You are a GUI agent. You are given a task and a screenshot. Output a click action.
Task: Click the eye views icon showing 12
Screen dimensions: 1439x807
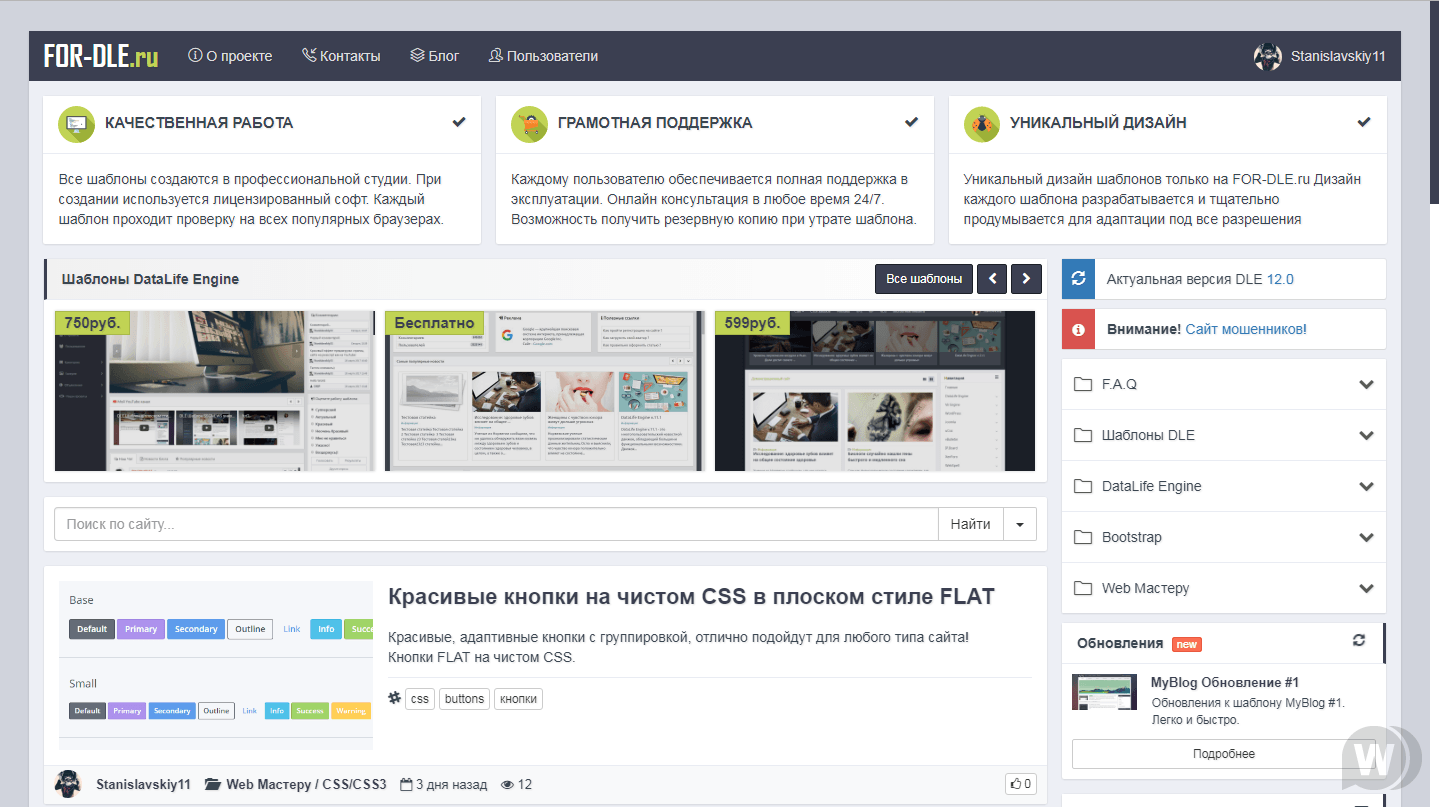[505, 785]
